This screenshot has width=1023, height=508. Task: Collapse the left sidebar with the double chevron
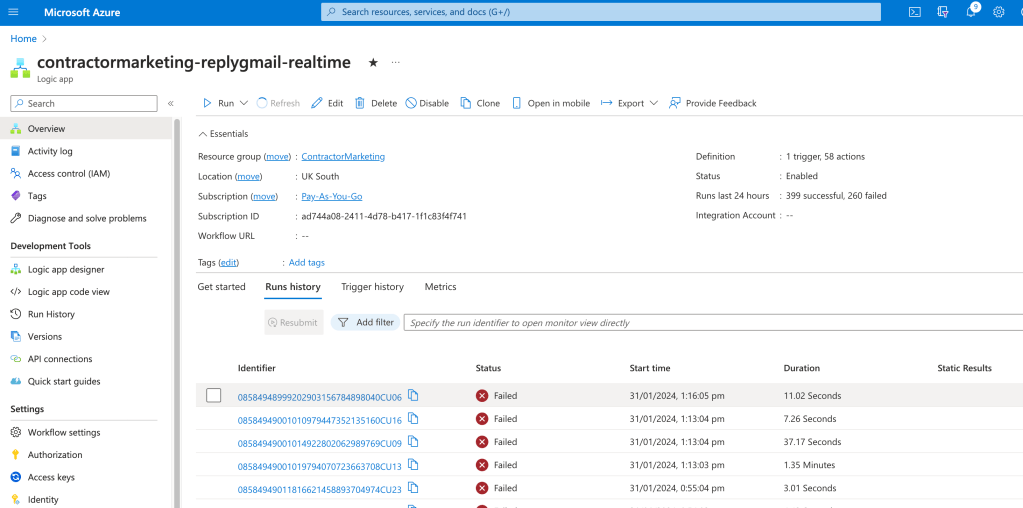tap(170, 103)
